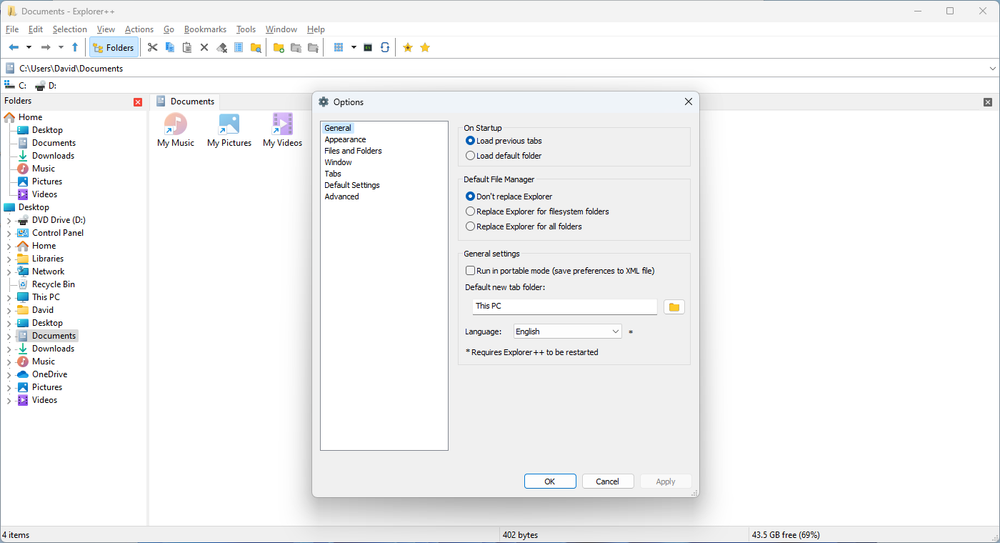Open the Bookmarks menu
This screenshot has width=1000, height=543.
205,29
